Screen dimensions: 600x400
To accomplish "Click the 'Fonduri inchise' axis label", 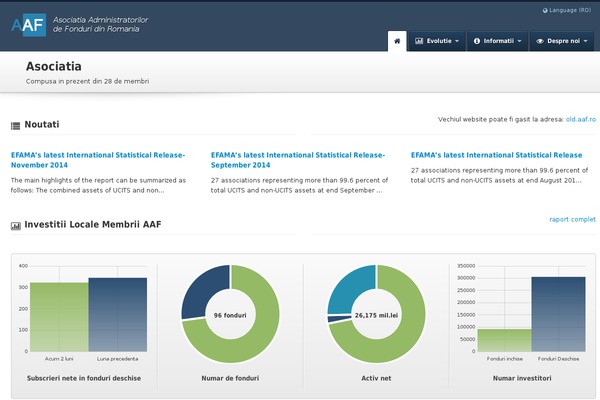I will click(x=504, y=359).
